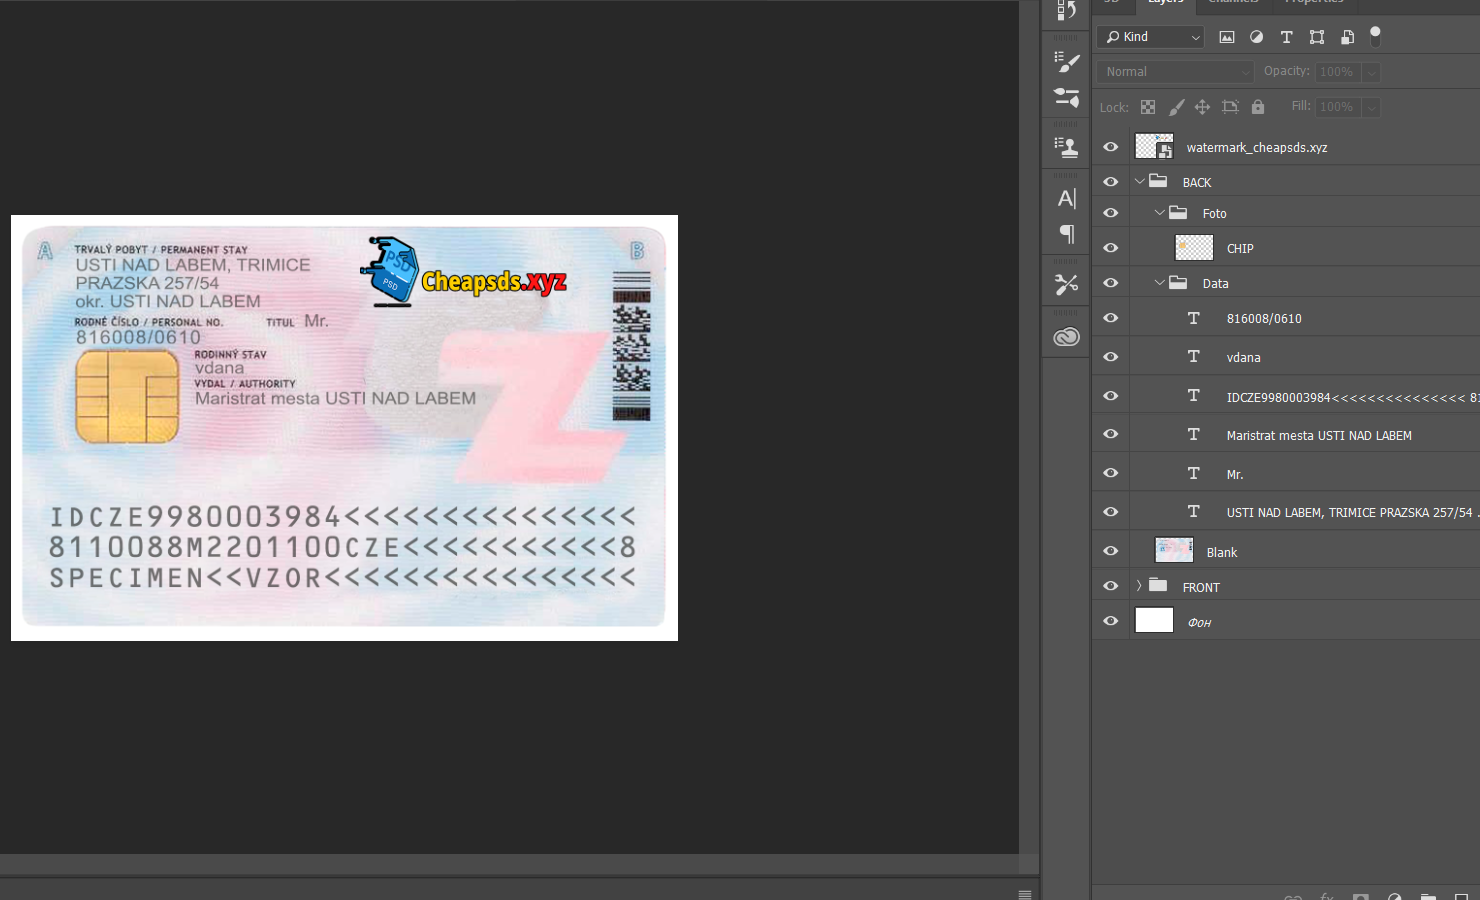Expand the FRONT layer group
The width and height of the screenshot is (1480, 900).
tap(1139, 586)
